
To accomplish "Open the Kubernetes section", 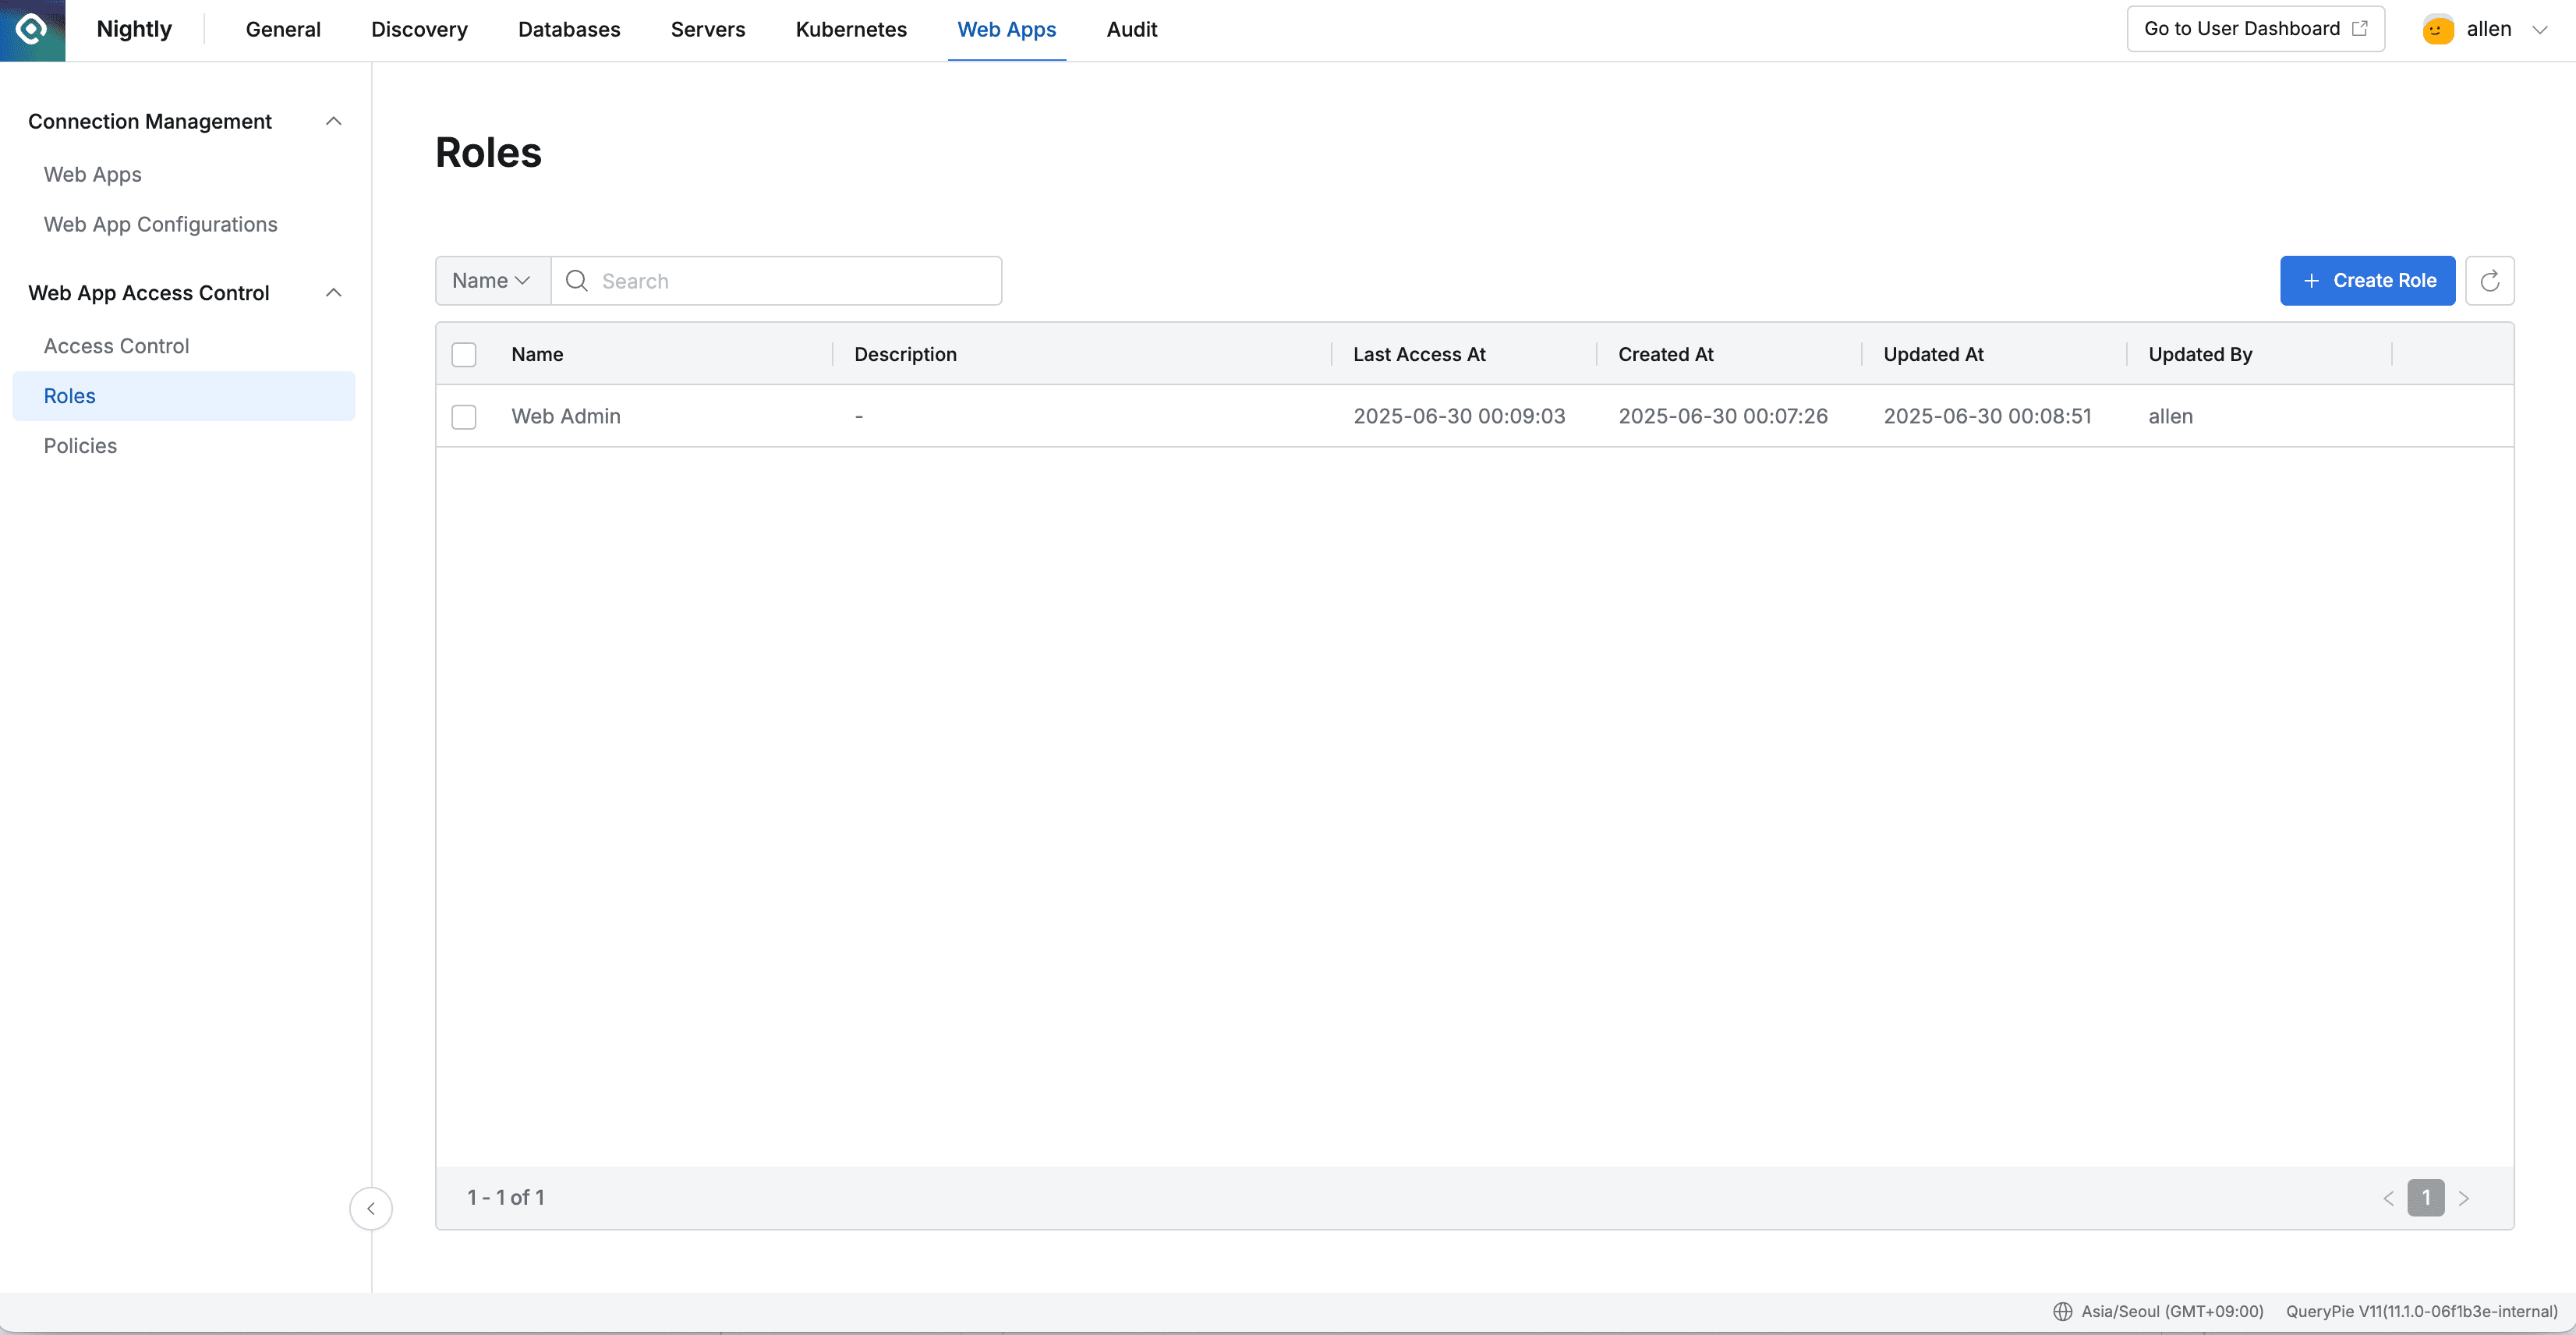I will pyautogui.click(x=850, y=29).
